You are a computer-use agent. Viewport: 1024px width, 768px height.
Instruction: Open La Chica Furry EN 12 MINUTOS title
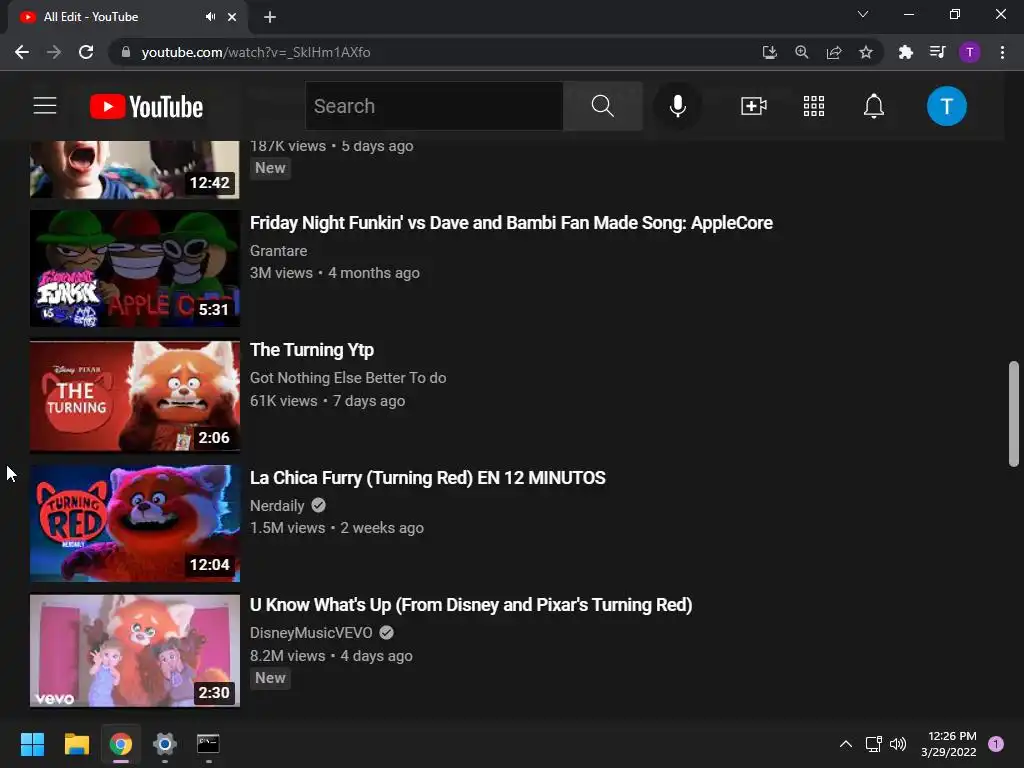(428, 478)
